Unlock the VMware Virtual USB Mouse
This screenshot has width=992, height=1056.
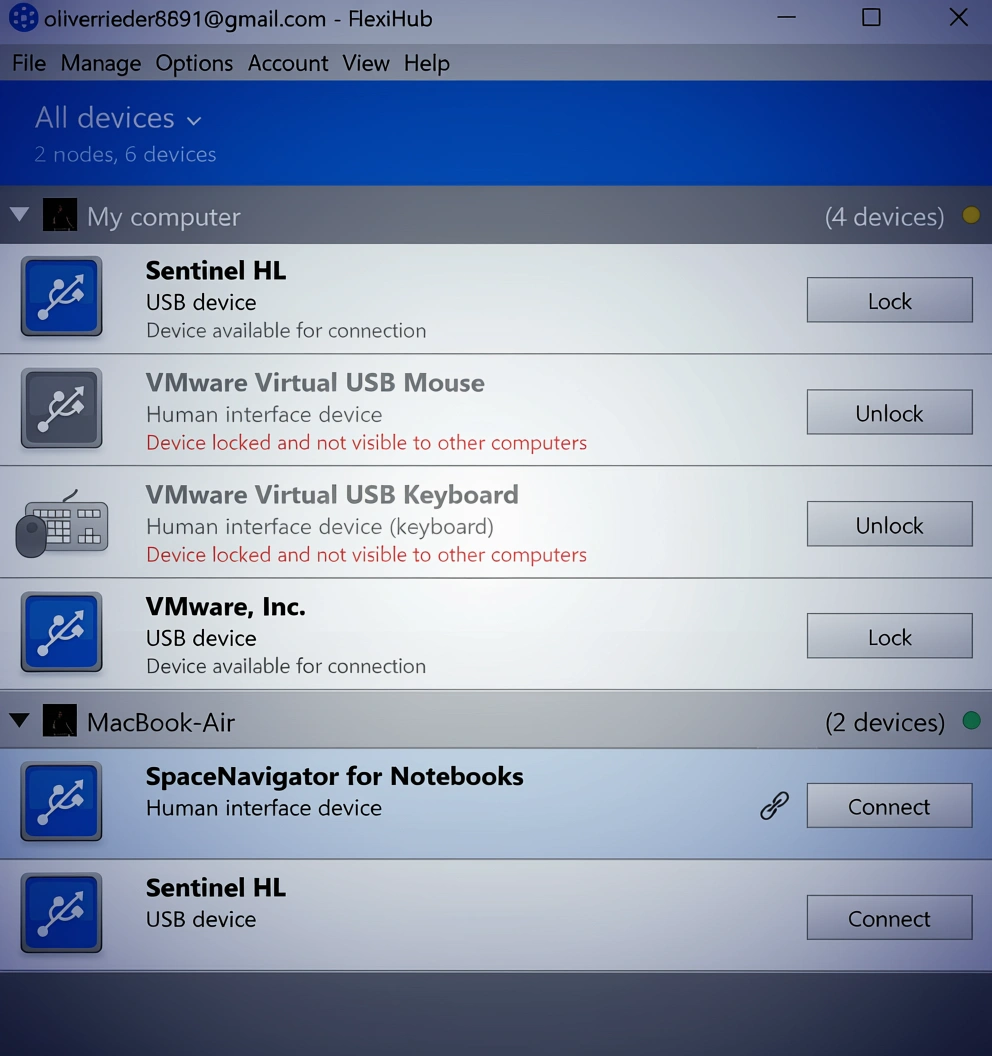pos(889,413)
